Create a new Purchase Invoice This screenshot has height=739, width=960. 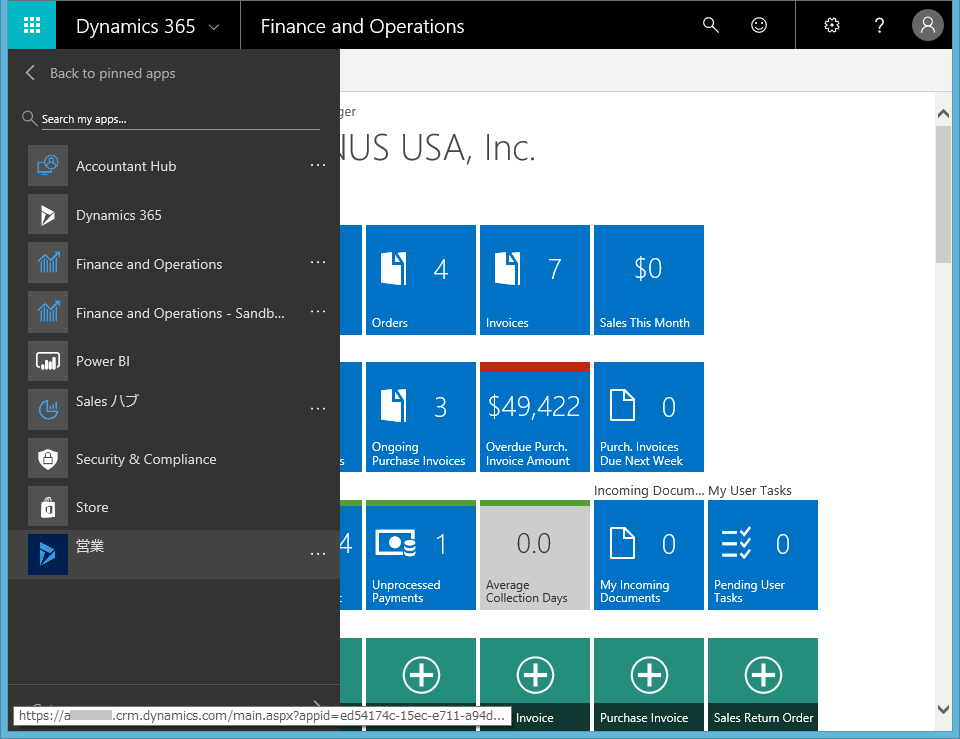tap(648, 685)
